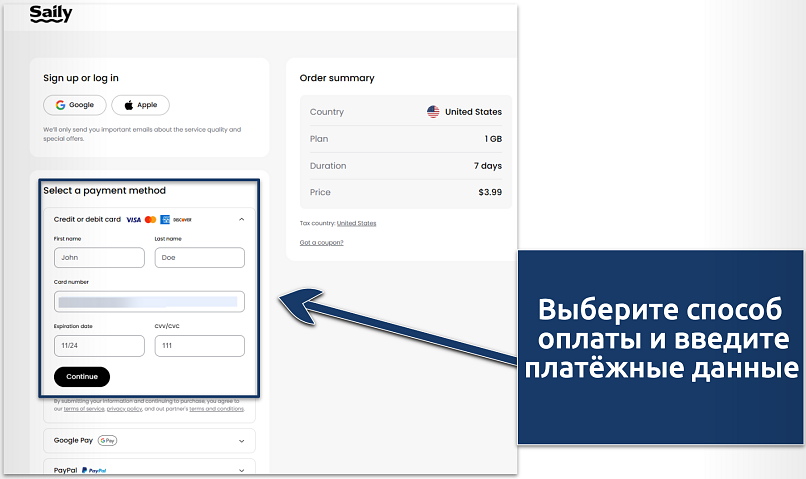Click the American Express card icon
Image resolution: width=806 pixels, height=479 pixels.
pyautogui.click(x=164, y=219)
